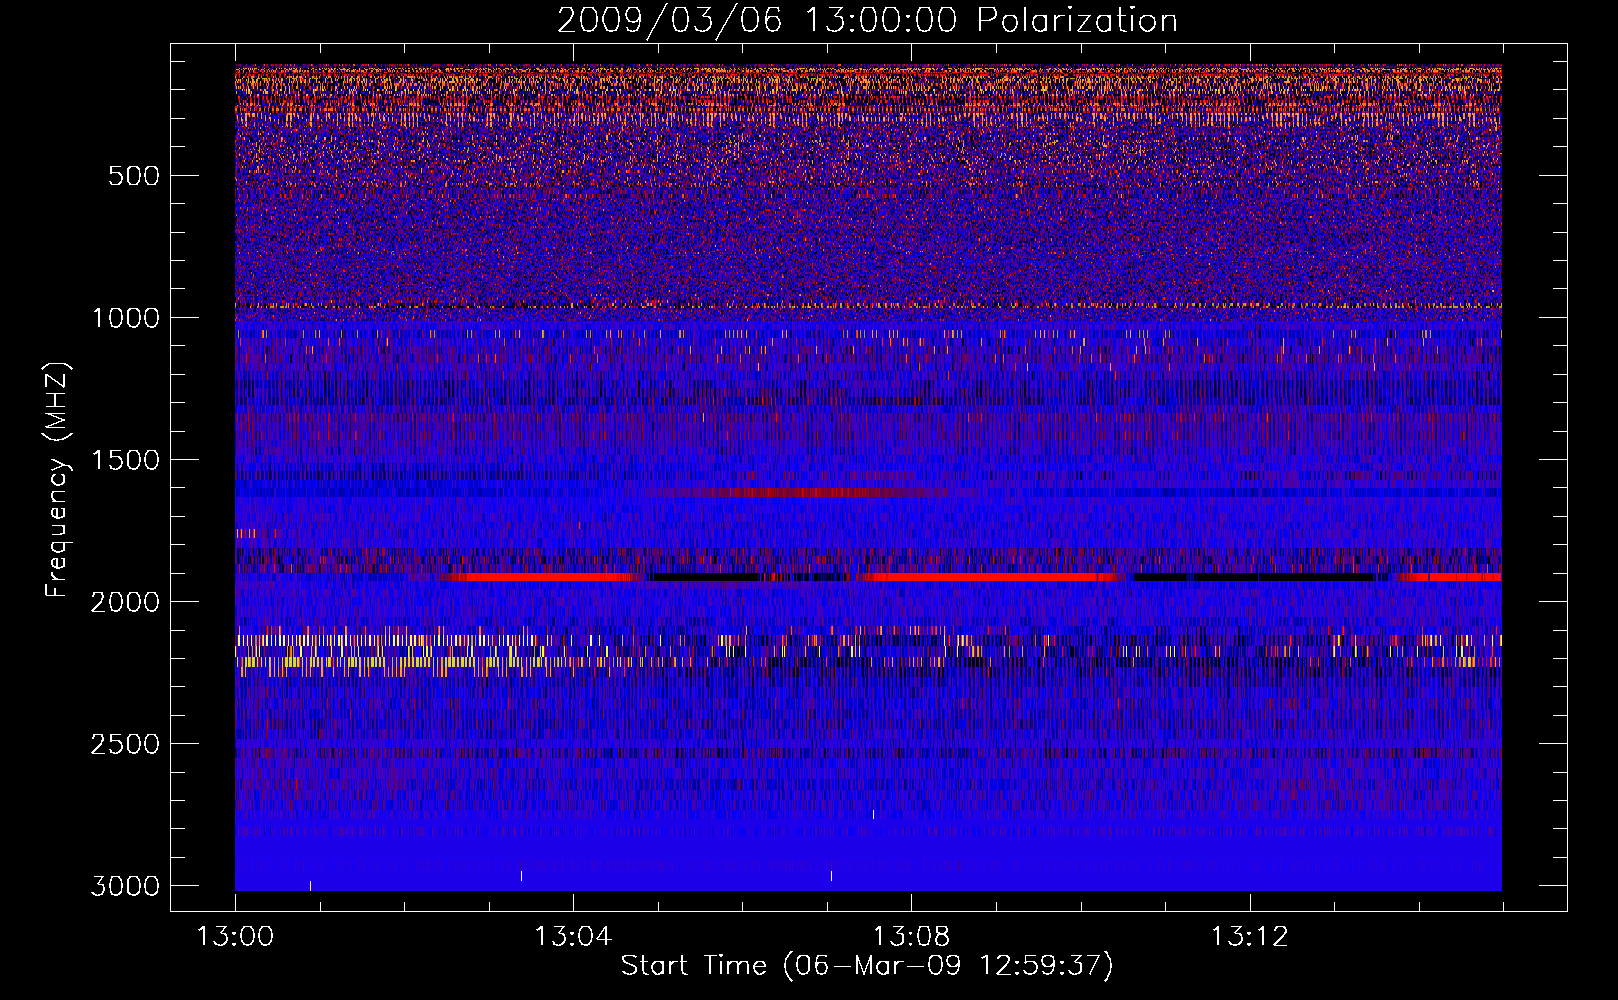
Task: Click the 'Start Time (06-Mar-09 12:59:37)' label
Action: click(x=867, y=966)
